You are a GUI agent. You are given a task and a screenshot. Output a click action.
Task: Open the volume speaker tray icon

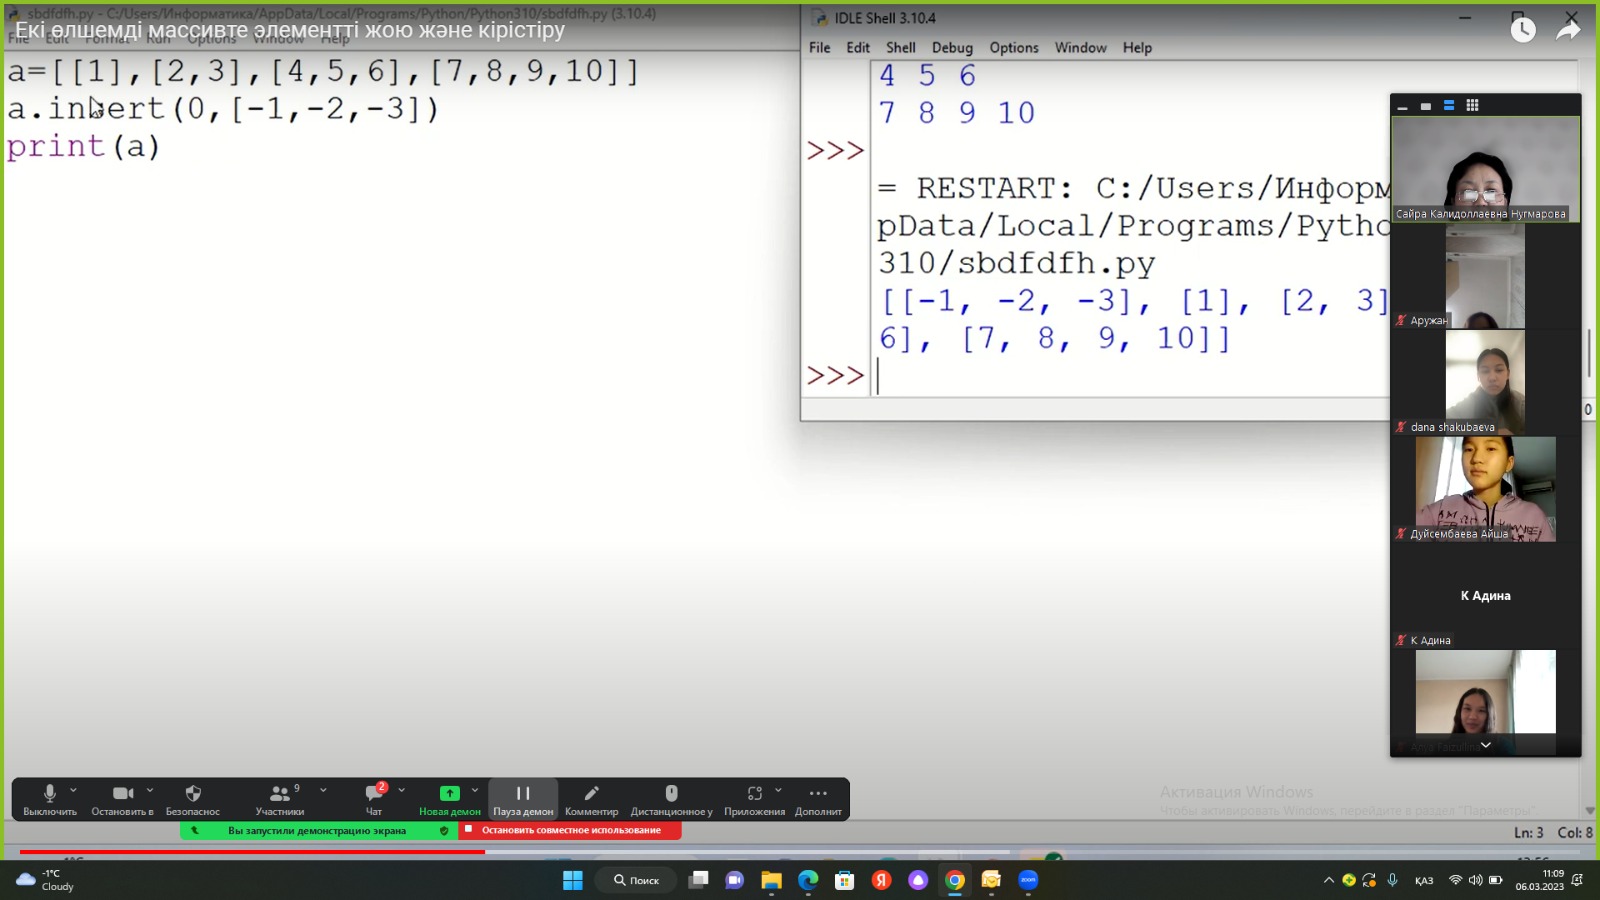click(x=1475, y=880)
